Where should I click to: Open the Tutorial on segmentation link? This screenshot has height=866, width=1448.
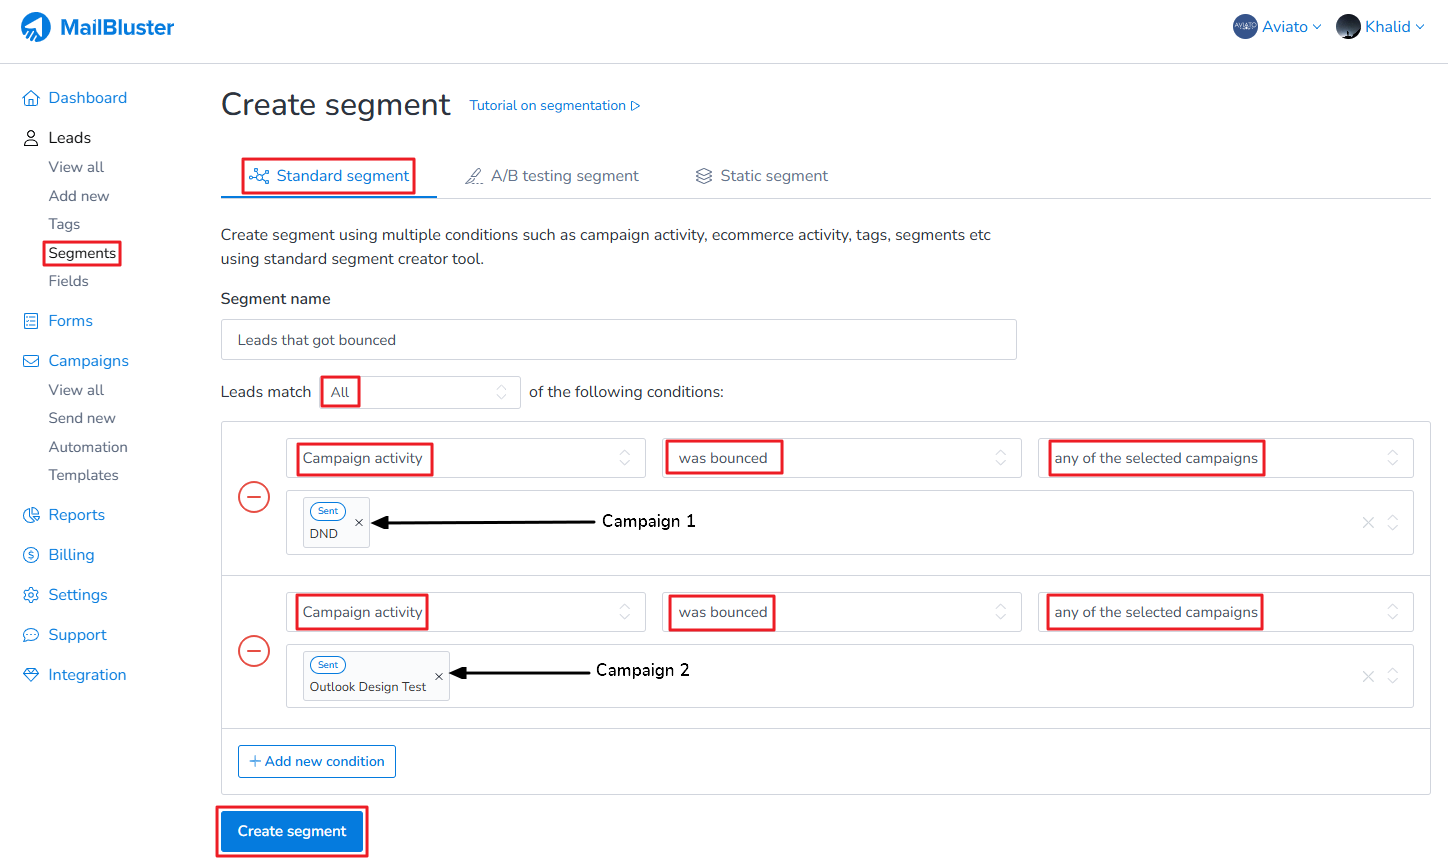pos(554,106)
